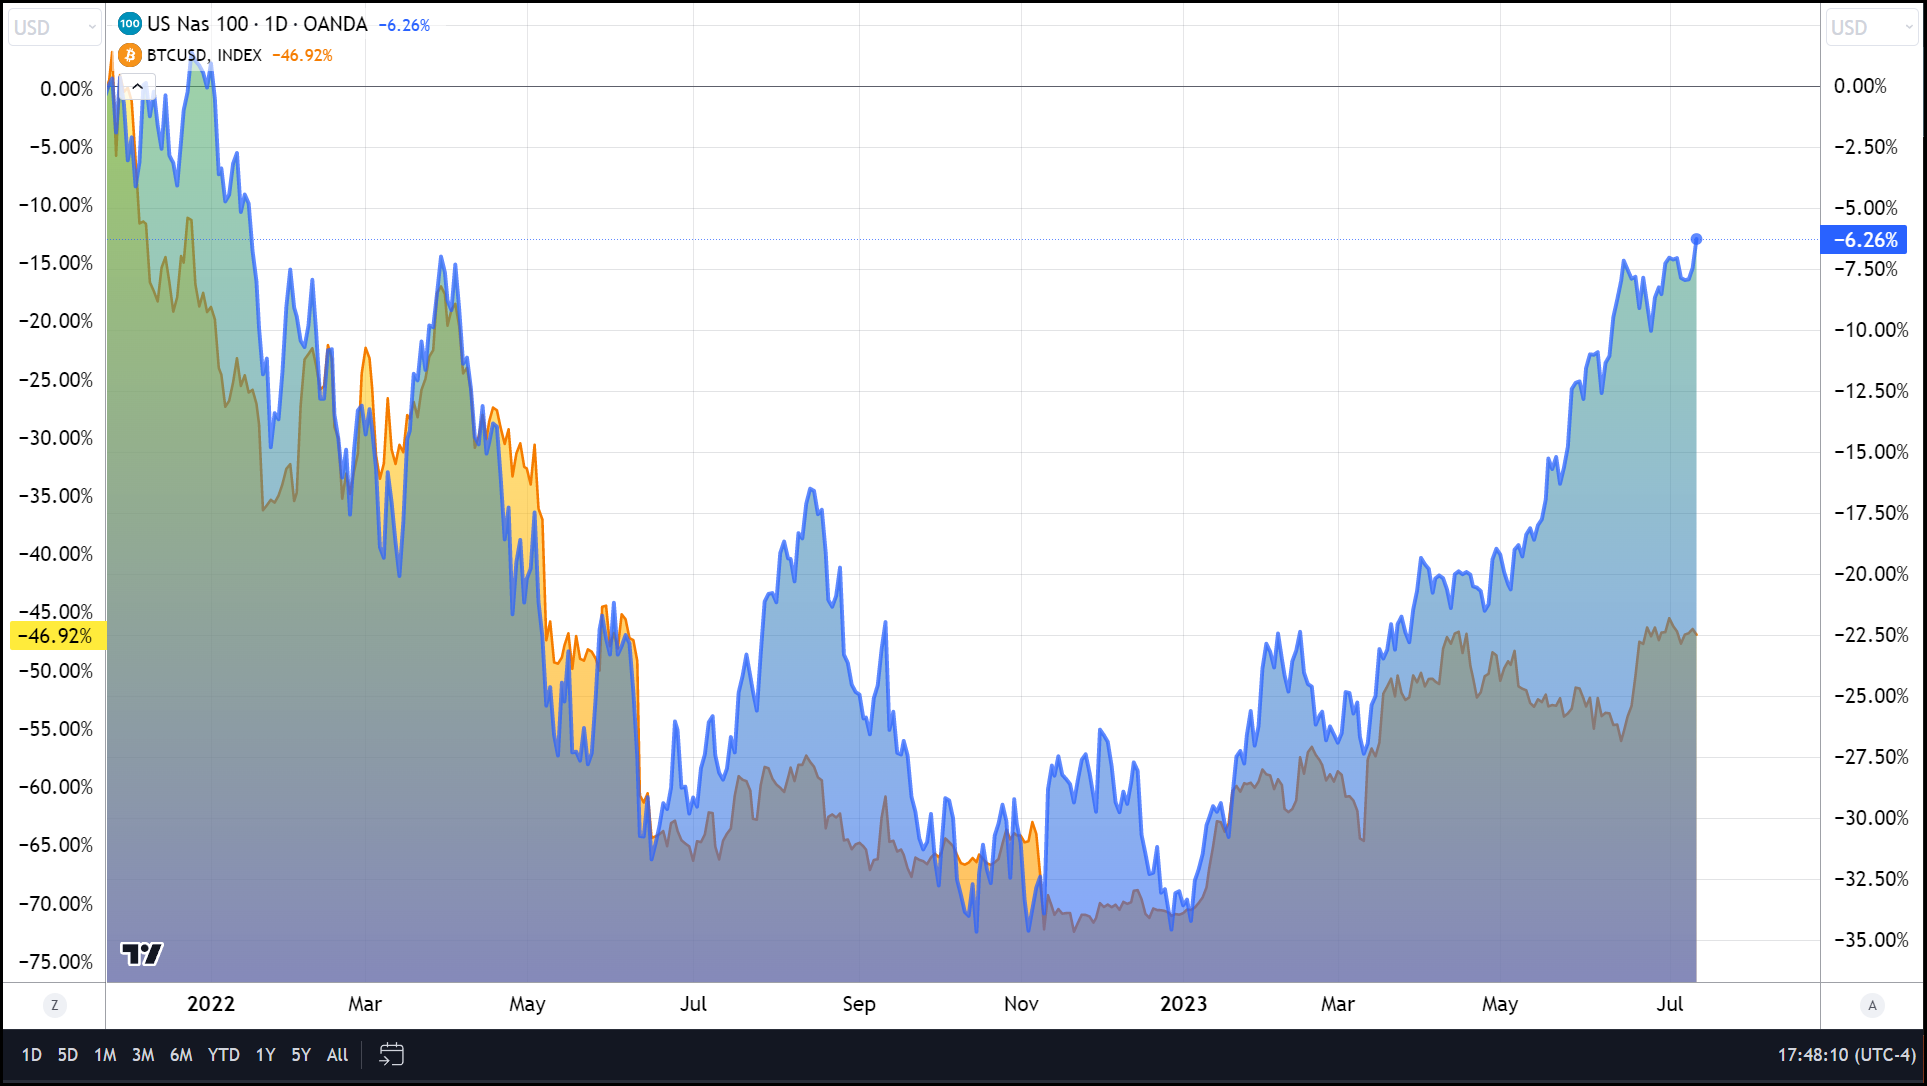Click the Nov label on the time axis
Viewport: 1927px width, 1086px height.
coord(1021,1004)
